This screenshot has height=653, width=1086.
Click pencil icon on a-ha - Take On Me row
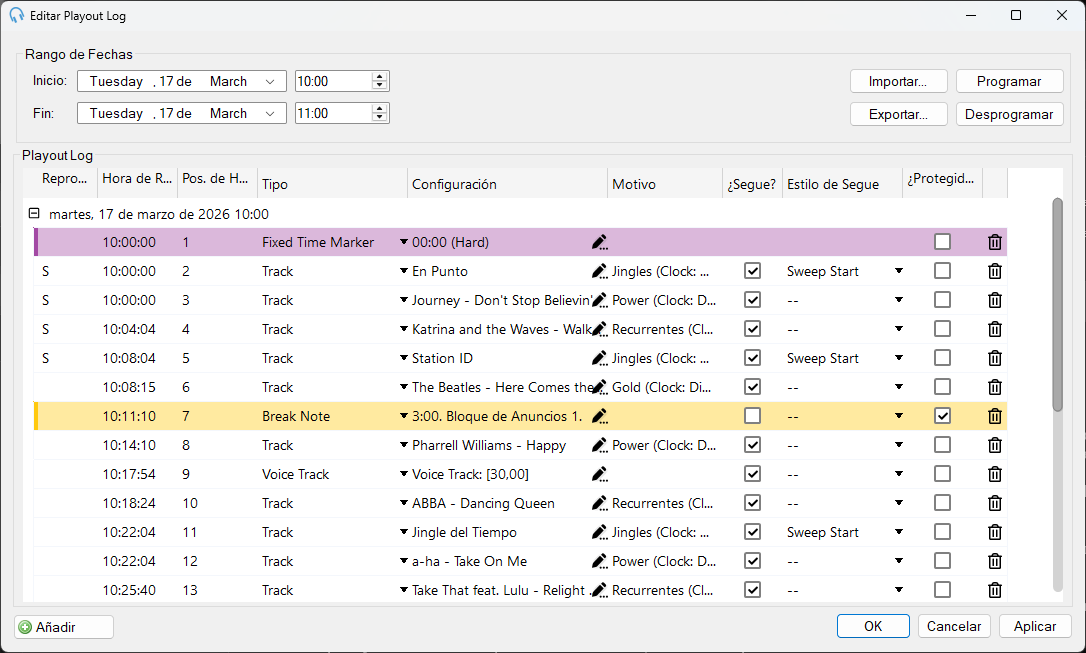600,562
